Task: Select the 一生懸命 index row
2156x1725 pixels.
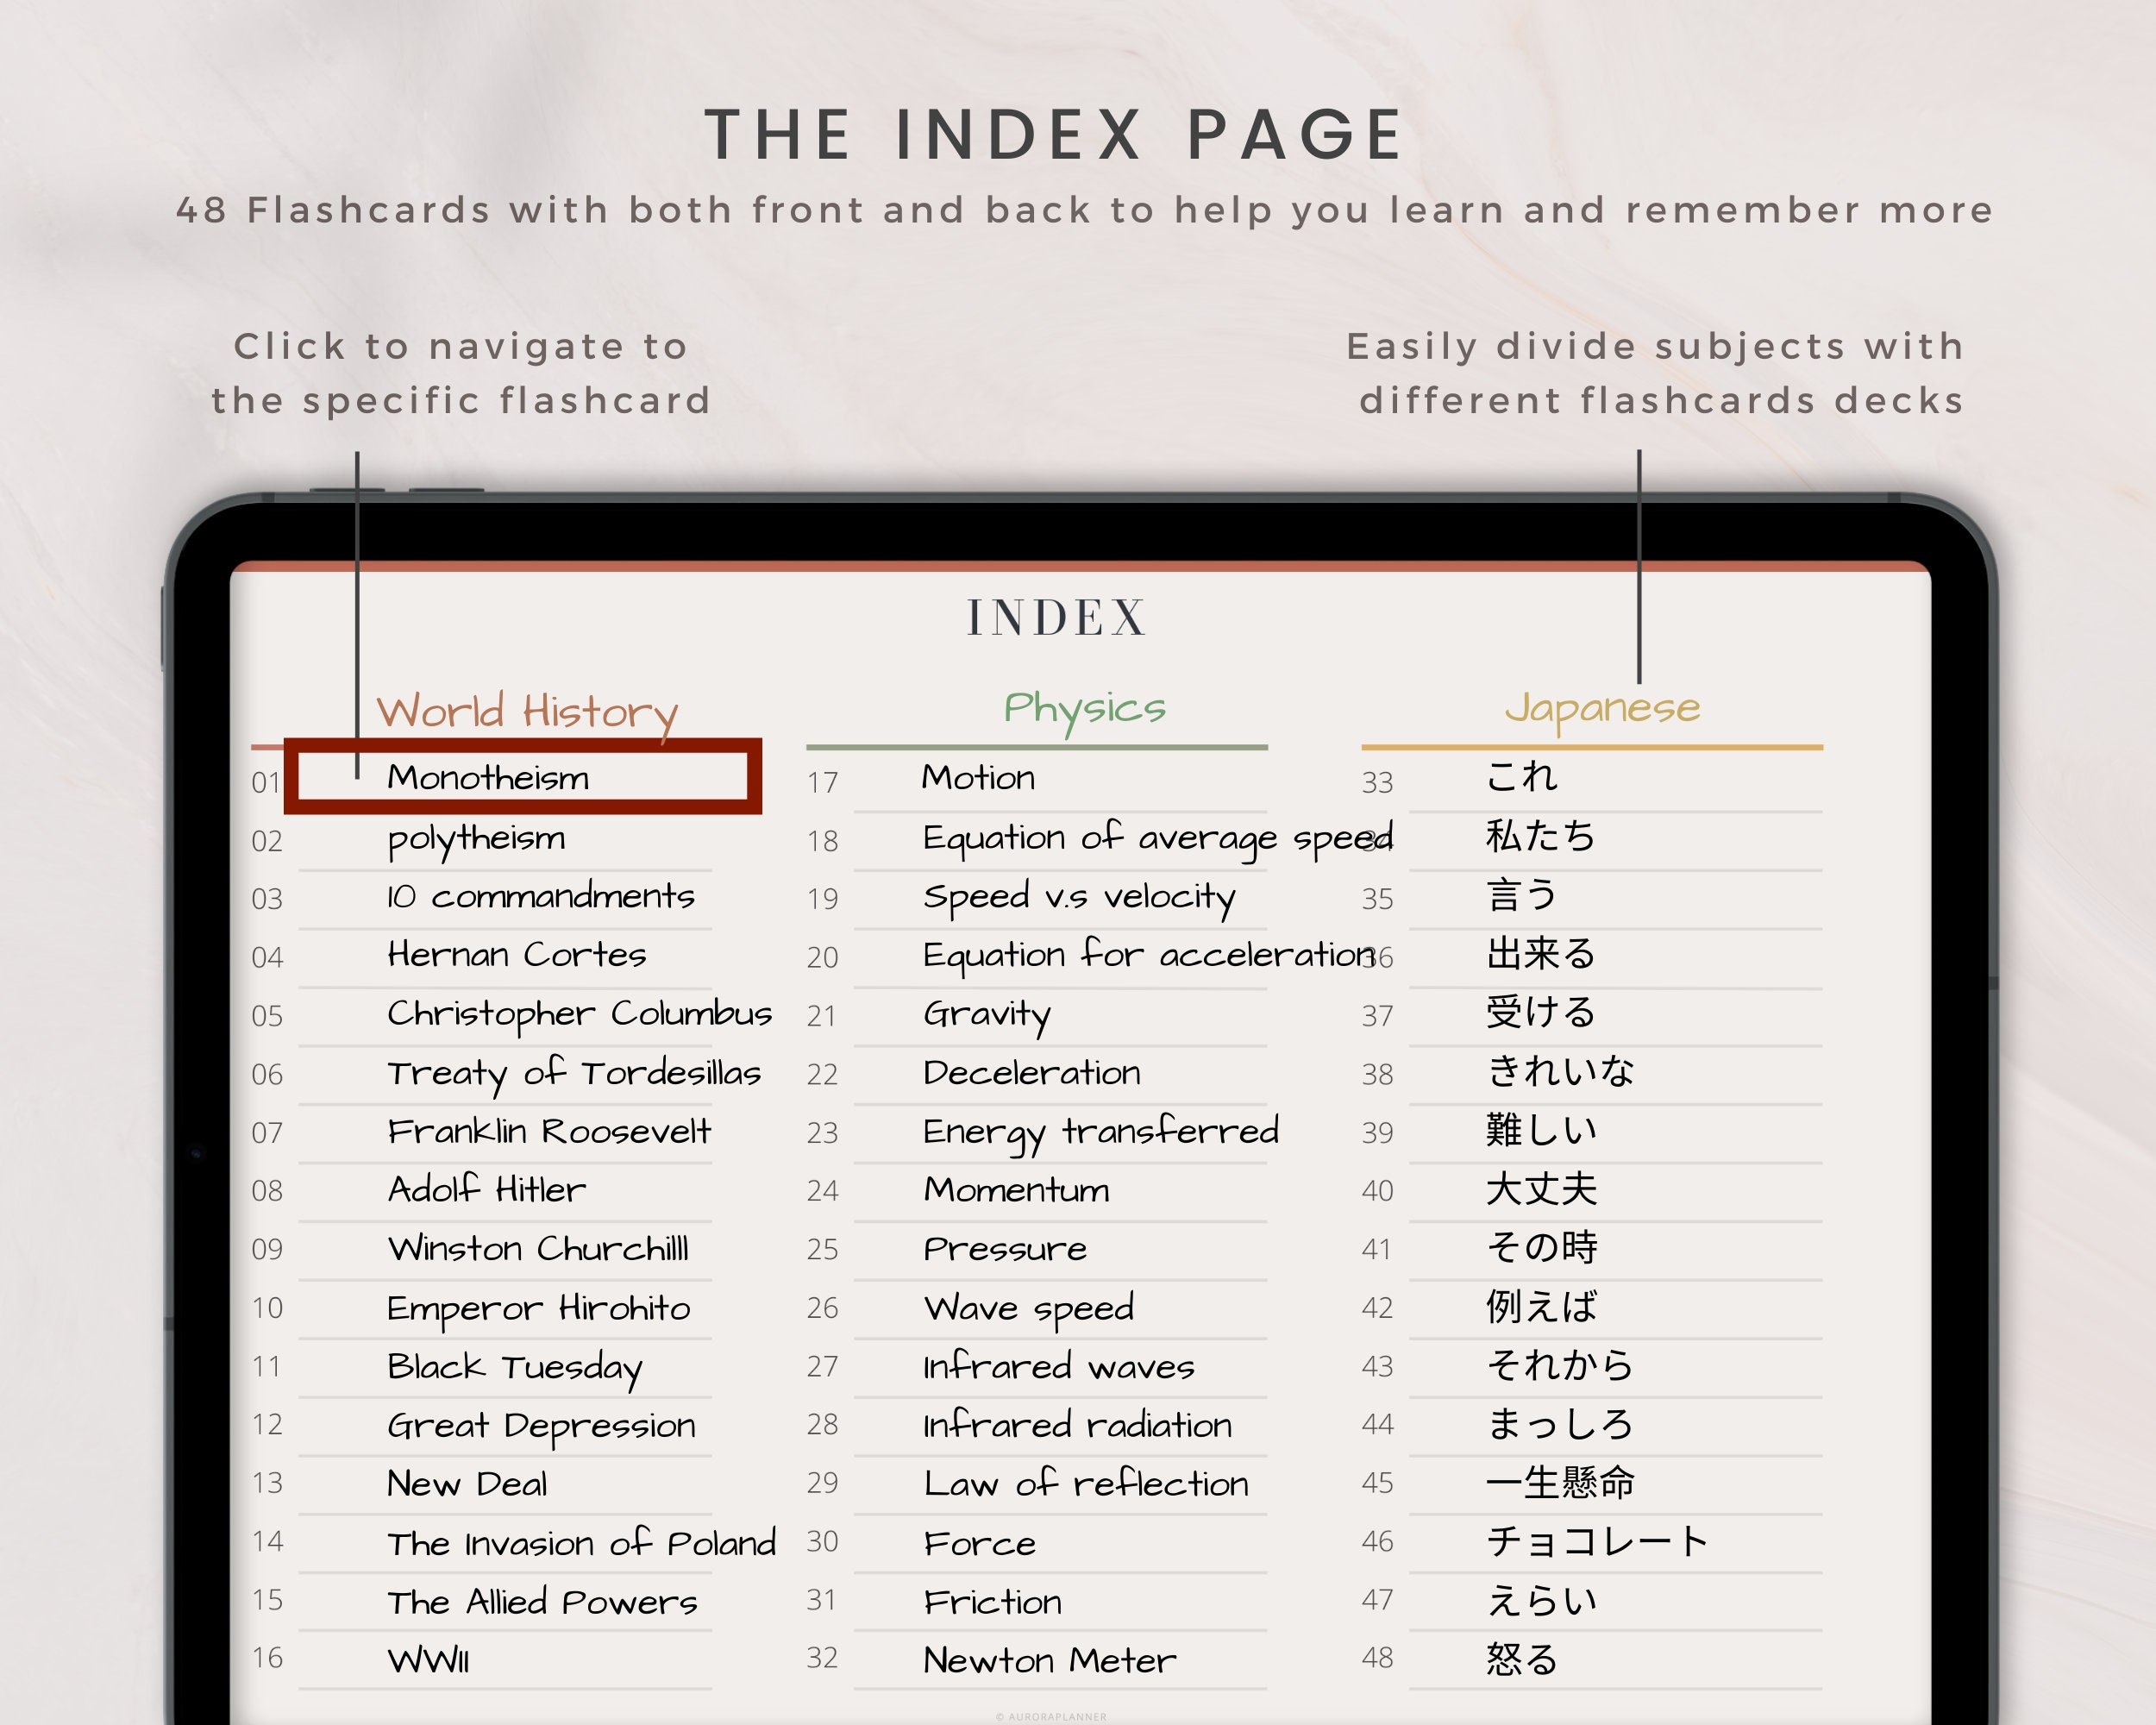Action: (1560, 1482)
